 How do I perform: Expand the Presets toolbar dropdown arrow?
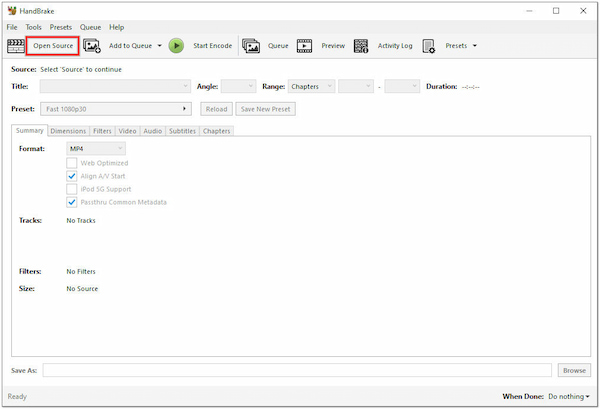[475, 46]
